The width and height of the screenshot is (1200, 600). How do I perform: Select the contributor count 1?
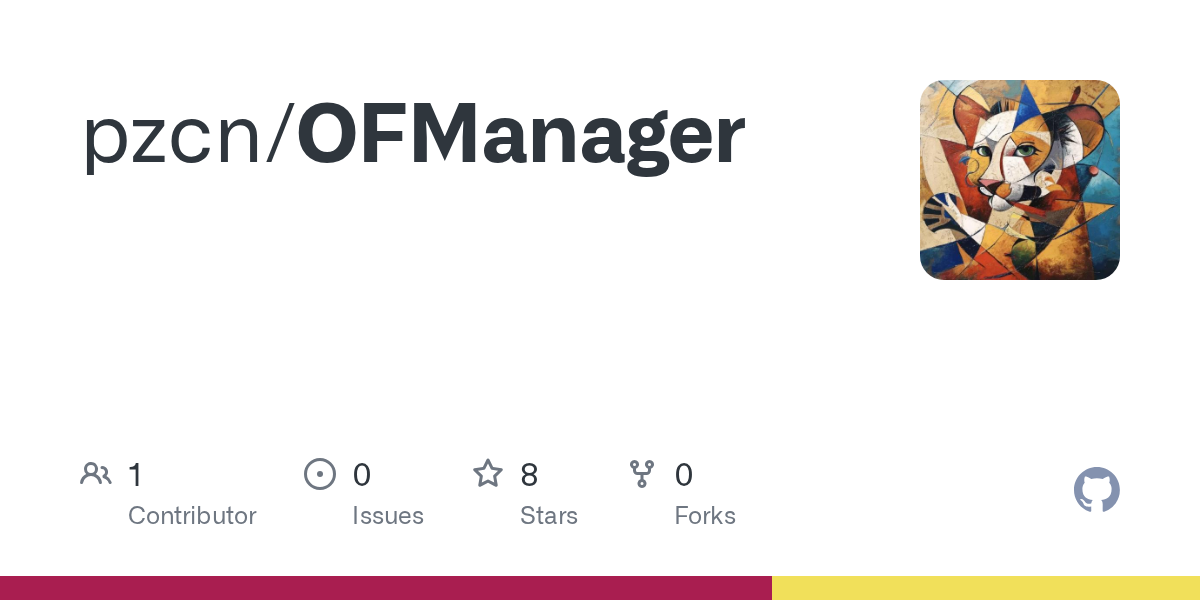click(135, 474)
